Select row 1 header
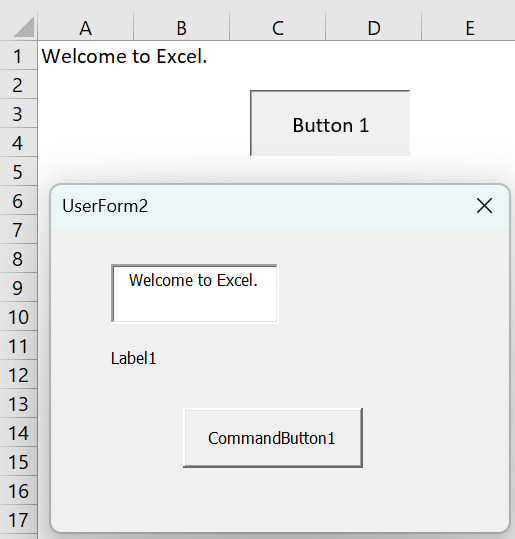This screenshot has height=539, width=515. click(x=18, y=56)
